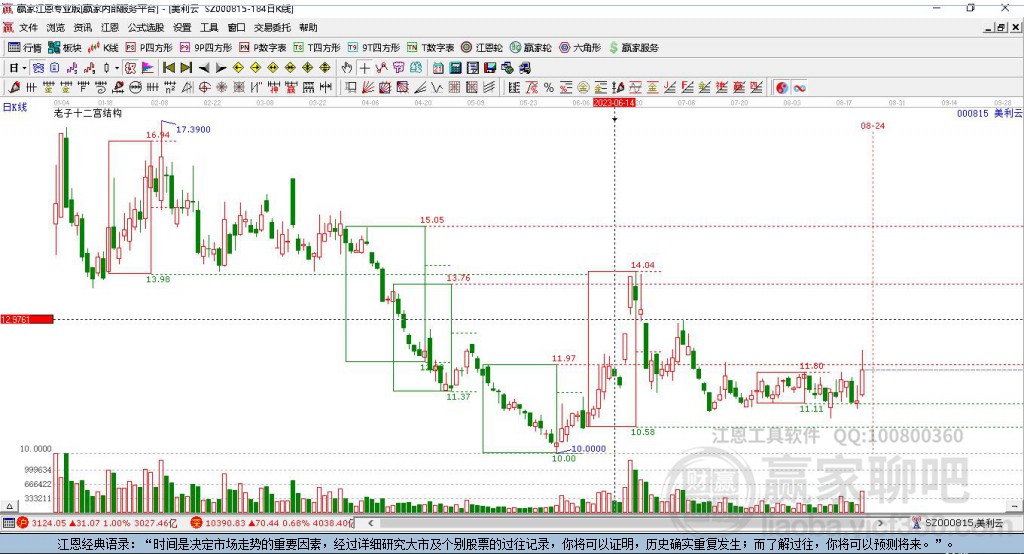Click the 2023-06-14 date marker
The width and height of the screenshot is (1024, 554).
614,103
